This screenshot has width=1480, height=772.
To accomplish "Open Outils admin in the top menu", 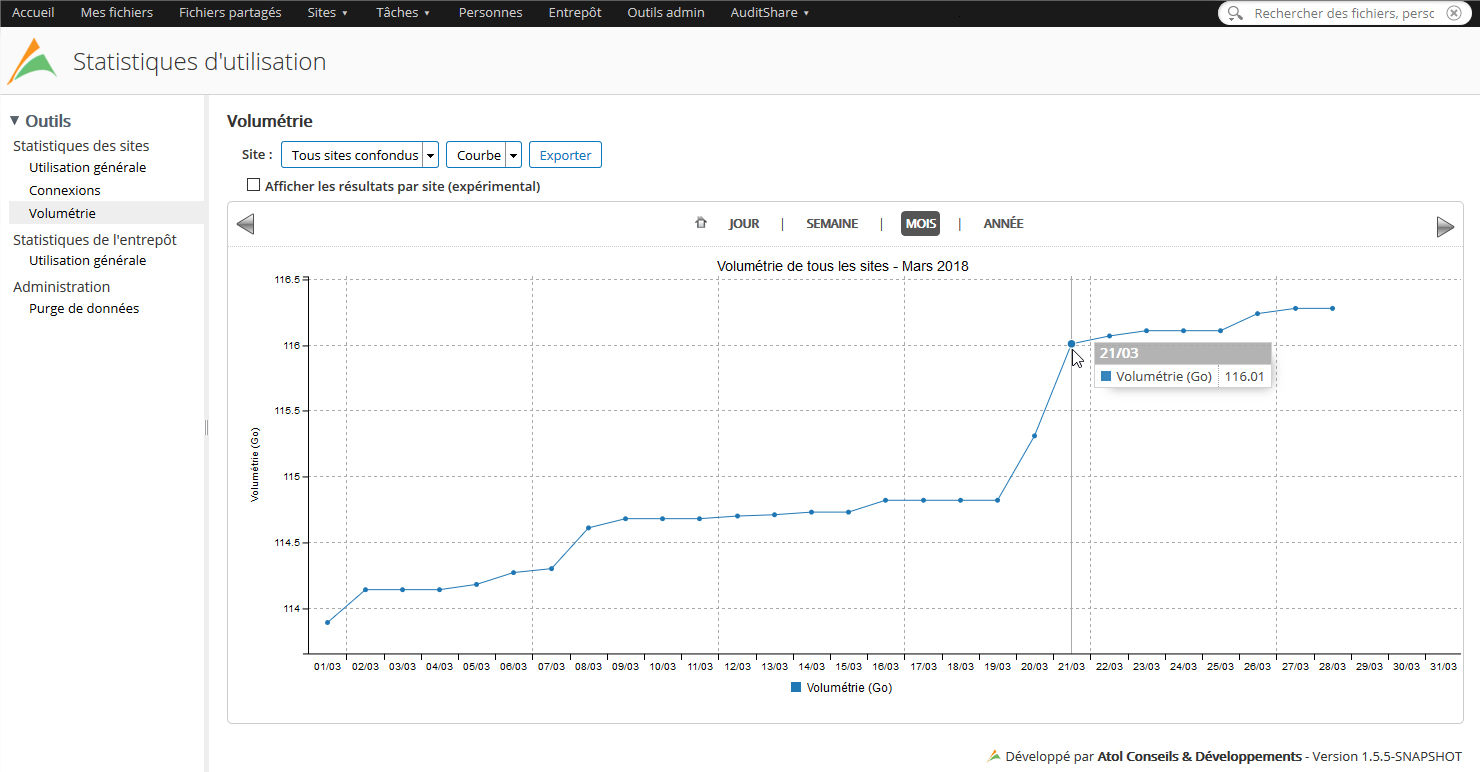I will click(666, 13).
